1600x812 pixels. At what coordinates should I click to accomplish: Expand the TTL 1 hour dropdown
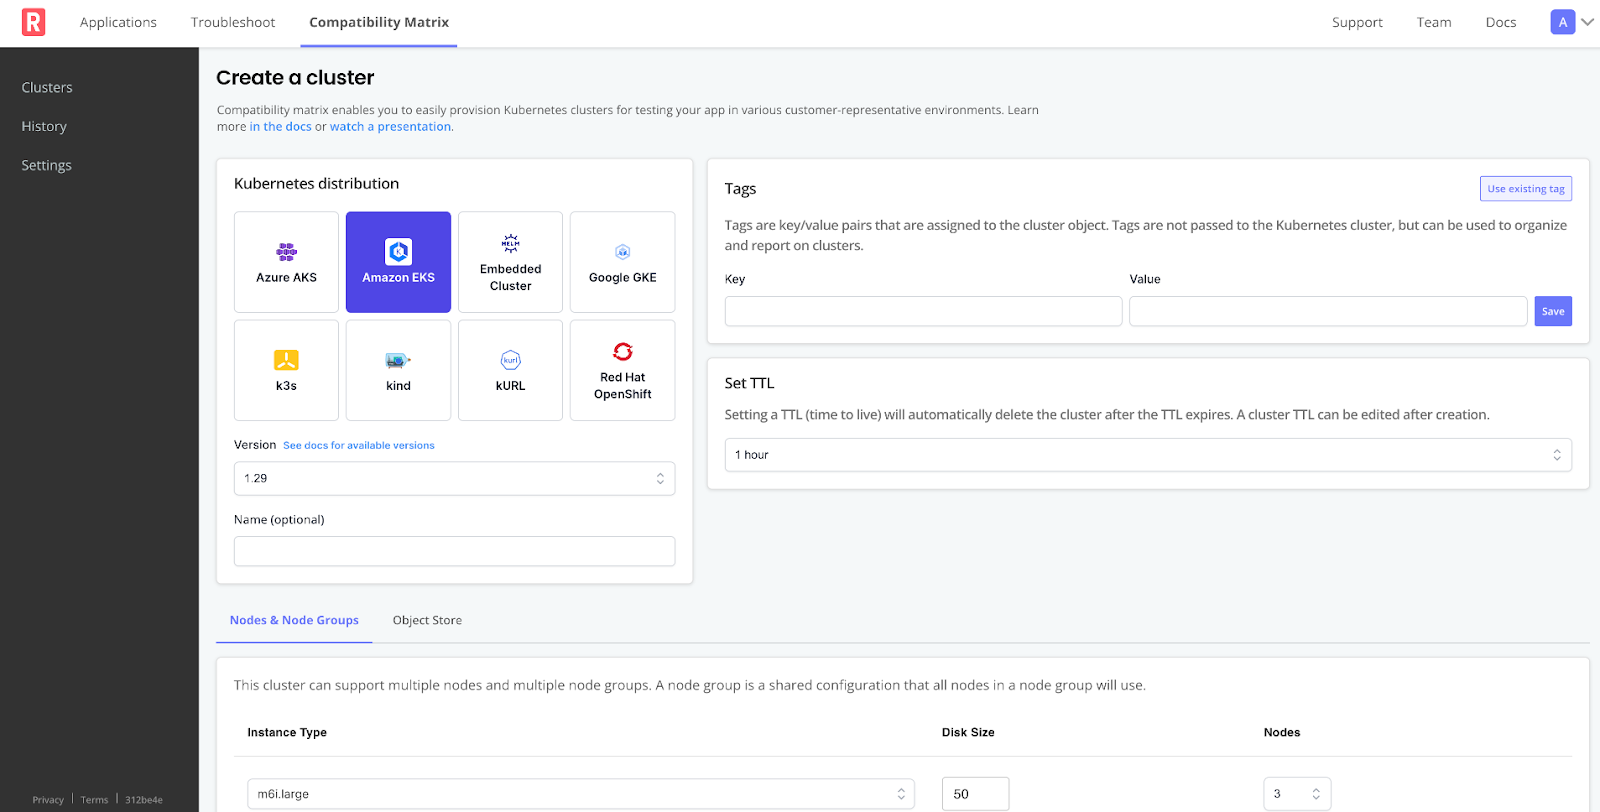pyautogui.click(x=1147, y=455)
